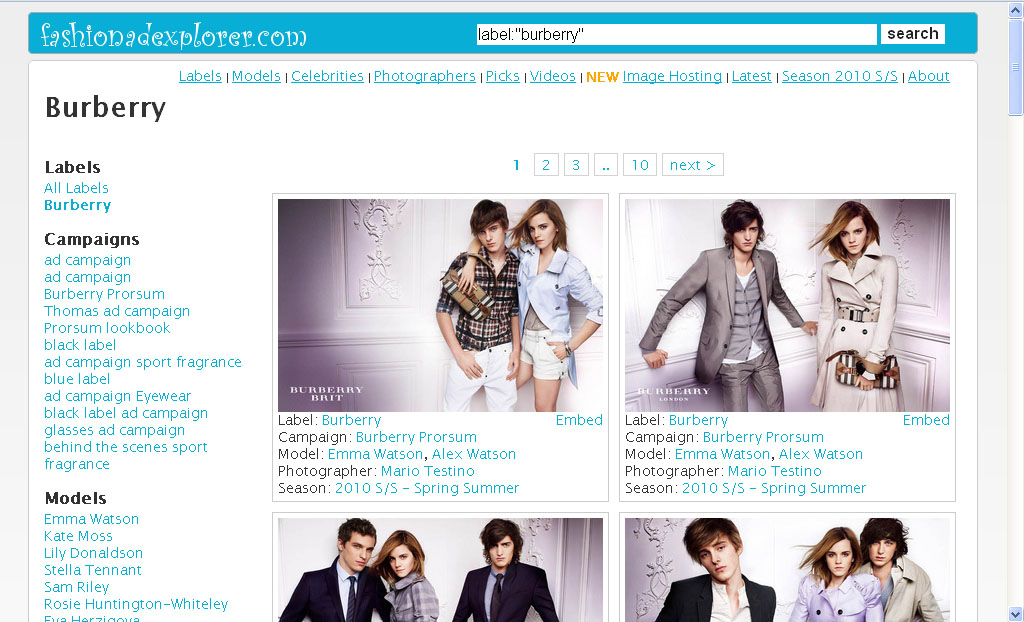Open the Latest navigation link
The height and width of the screenshot is (622, 1024).
(x=752, y=76)
